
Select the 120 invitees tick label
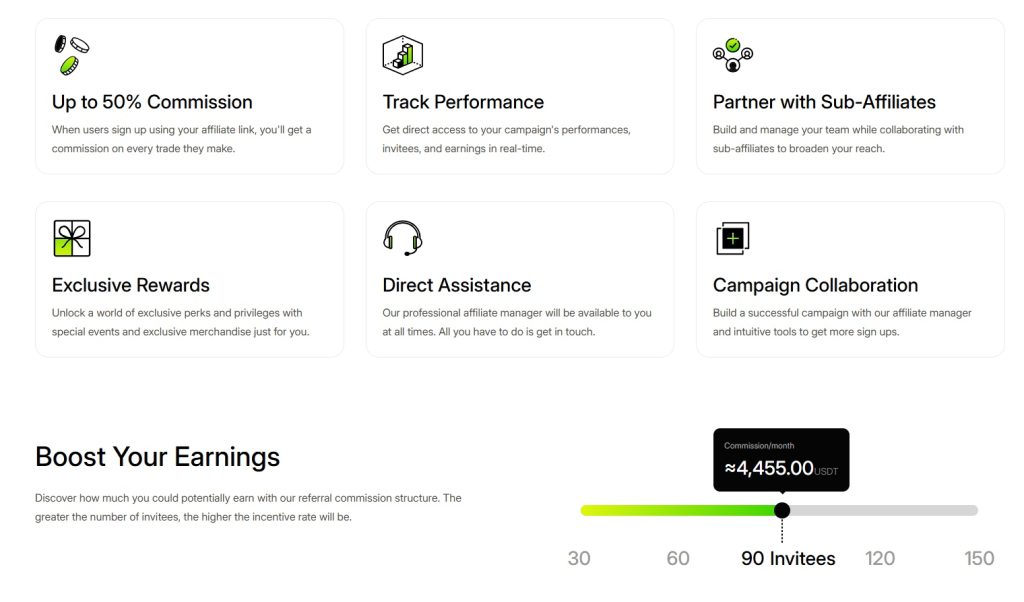(880, 558)
